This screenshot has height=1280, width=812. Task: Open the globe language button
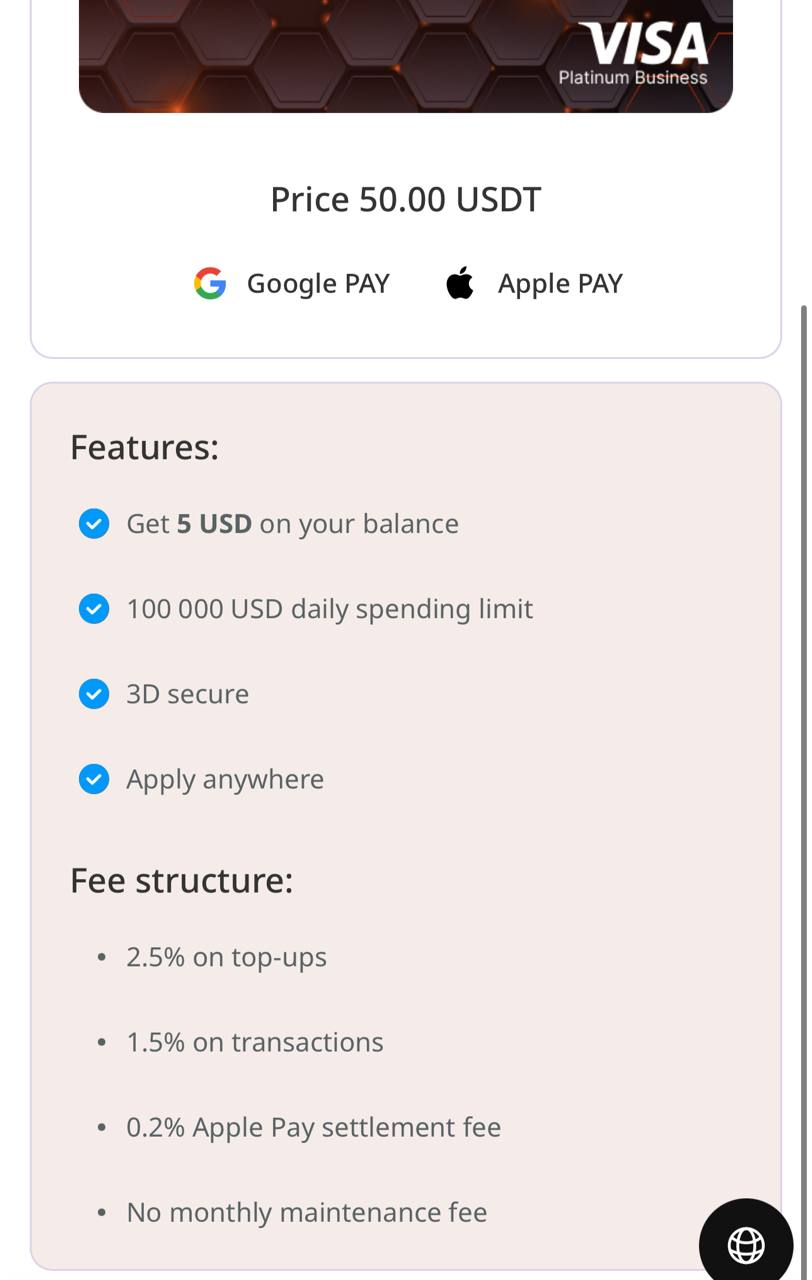click(x=746, y=1244)
